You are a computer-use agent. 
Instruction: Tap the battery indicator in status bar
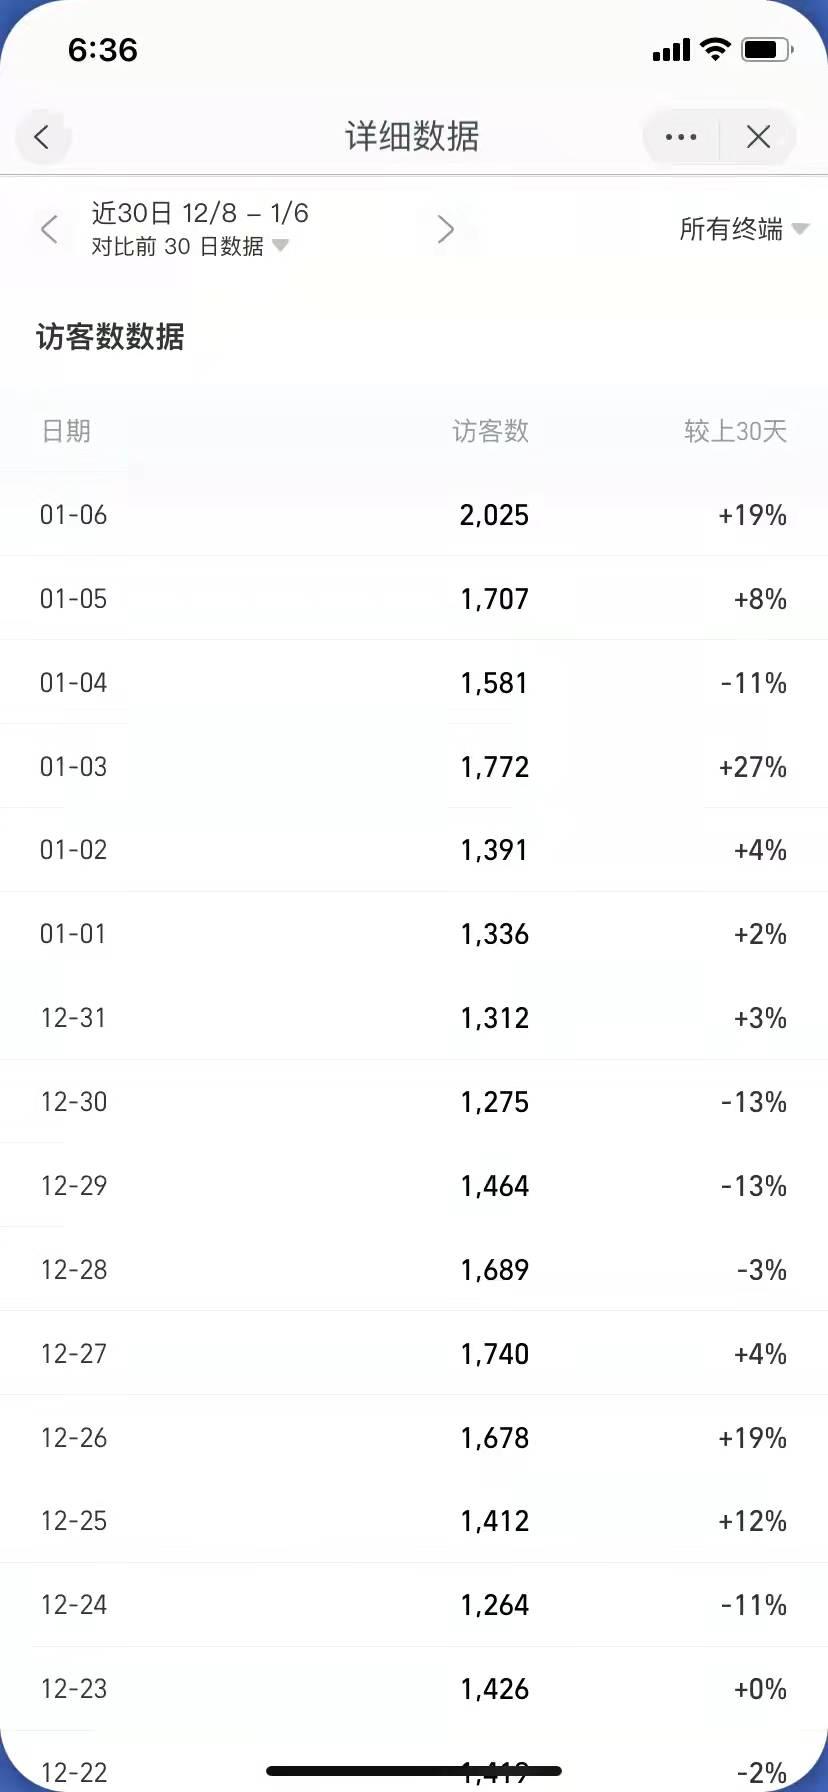pos(766,49)
